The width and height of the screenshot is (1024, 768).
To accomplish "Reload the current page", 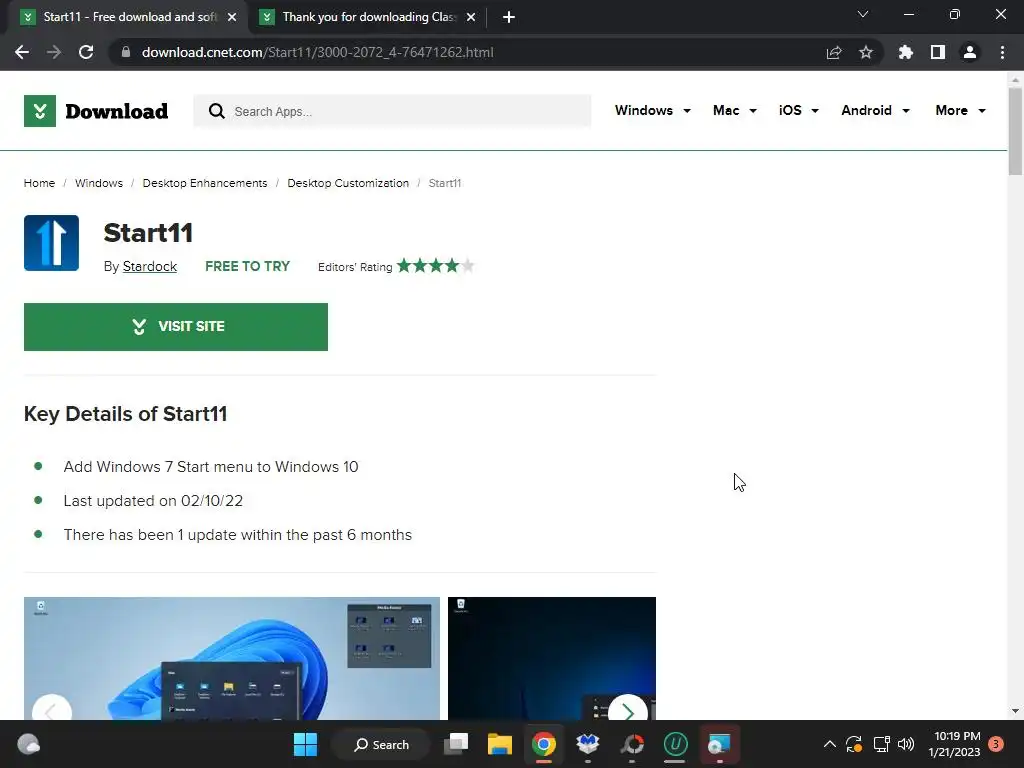I will [x=86, y=52].
